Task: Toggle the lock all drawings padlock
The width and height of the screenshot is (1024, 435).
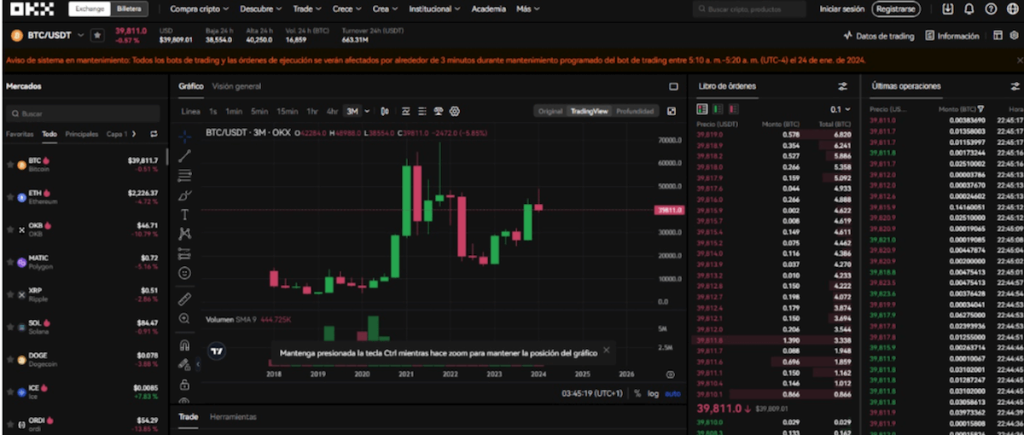Action: coord(185,384)
